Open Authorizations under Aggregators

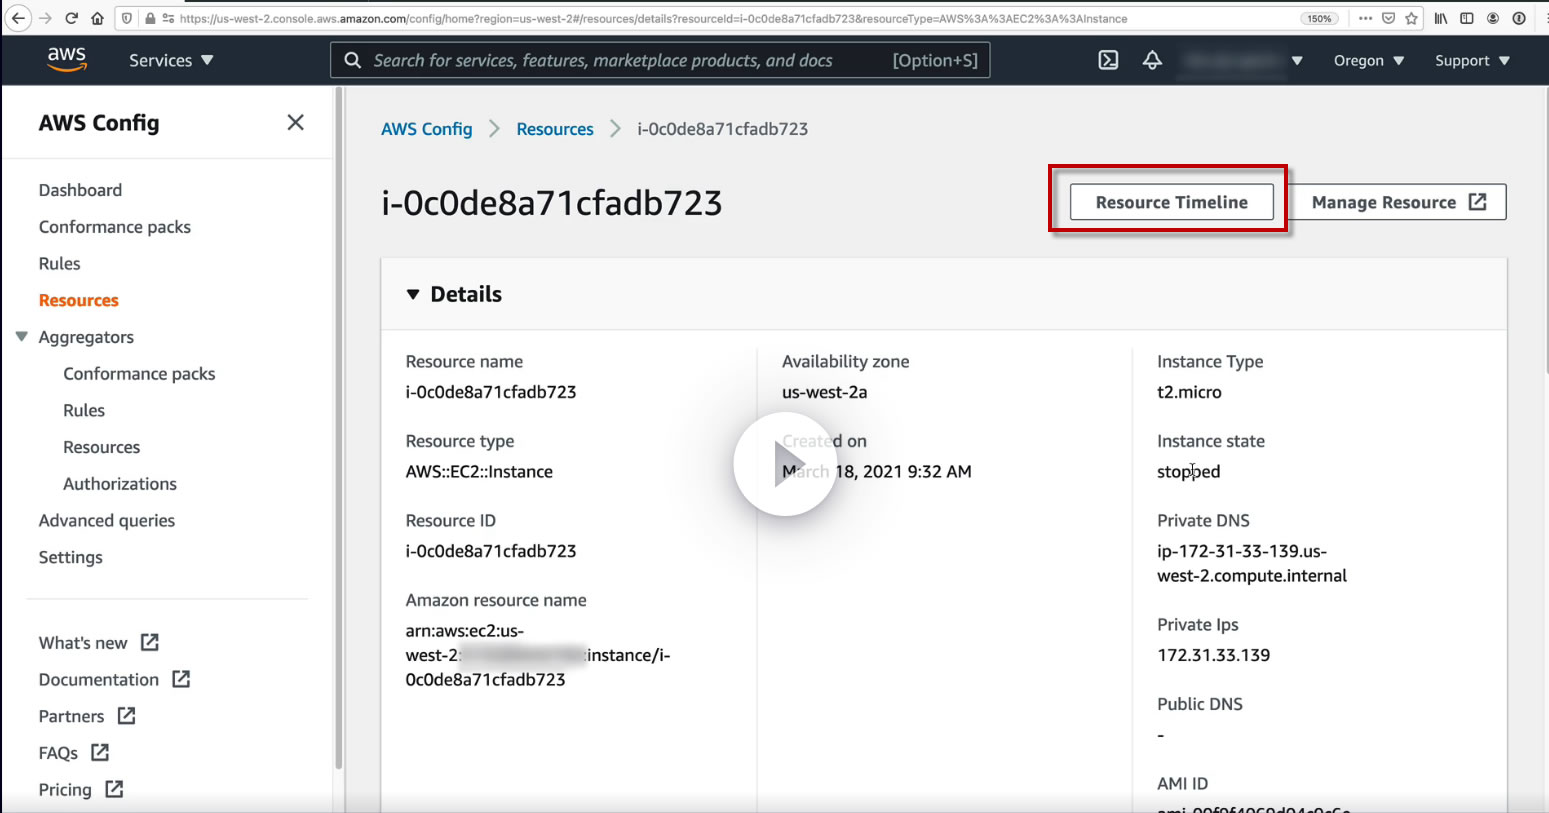coord(120,484)
